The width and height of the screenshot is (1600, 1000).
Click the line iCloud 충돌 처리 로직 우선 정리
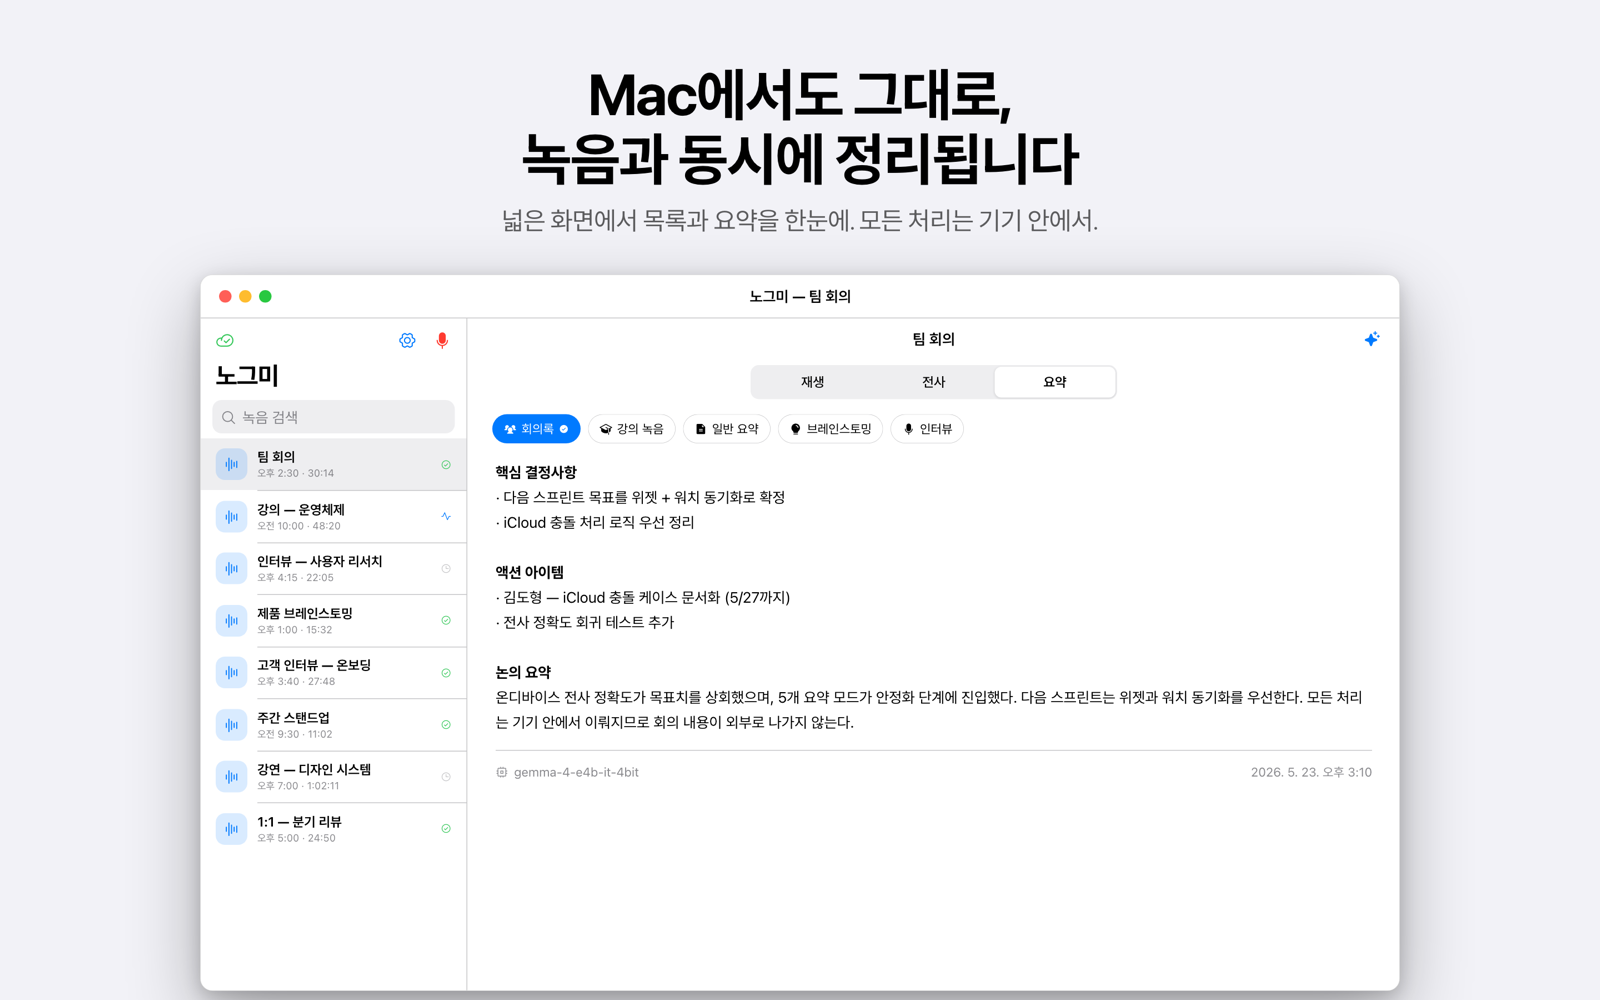(595, 522)
